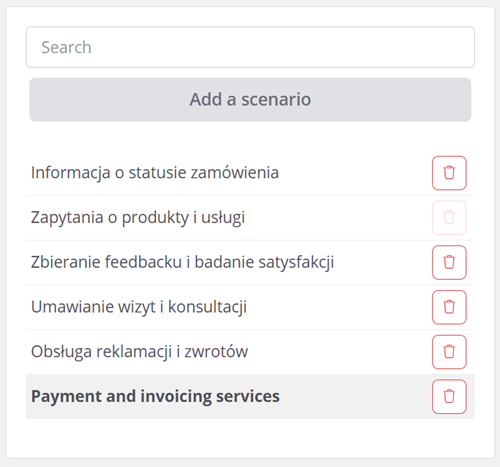Delete the Informacja o statusie zamówienia scenario
The width and height of the screenshot is (500, 467).
coord(449,173)
